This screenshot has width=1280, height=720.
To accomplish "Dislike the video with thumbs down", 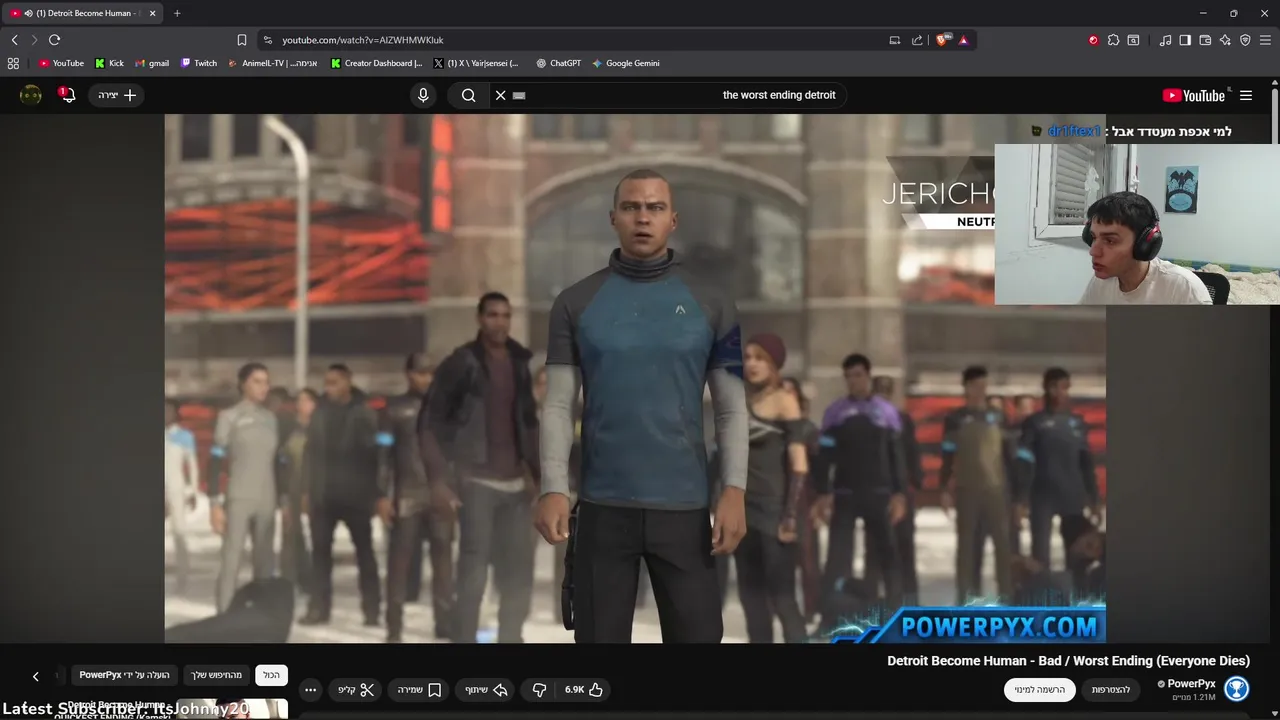I will [540, 690].
